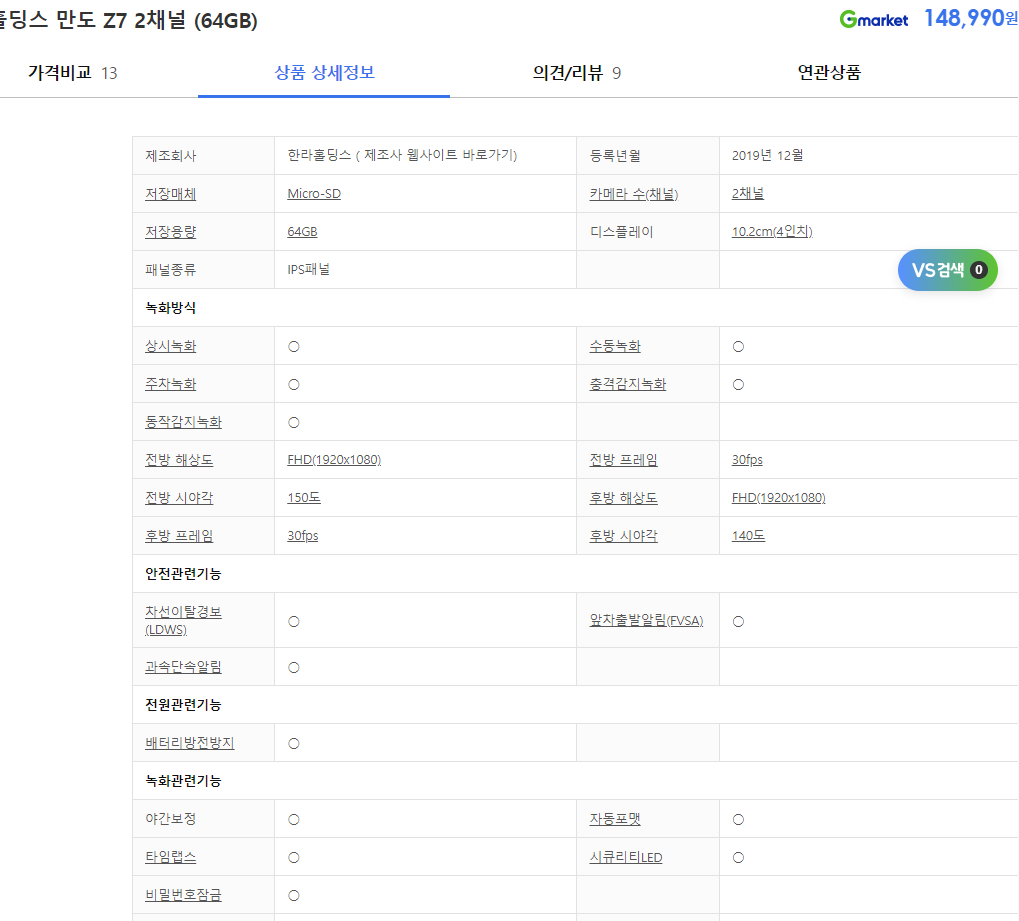Click the 카메라 수(채널) label link
This screenshot has height=921, width=1019.
pyautogui.click(x=634, y=194)
